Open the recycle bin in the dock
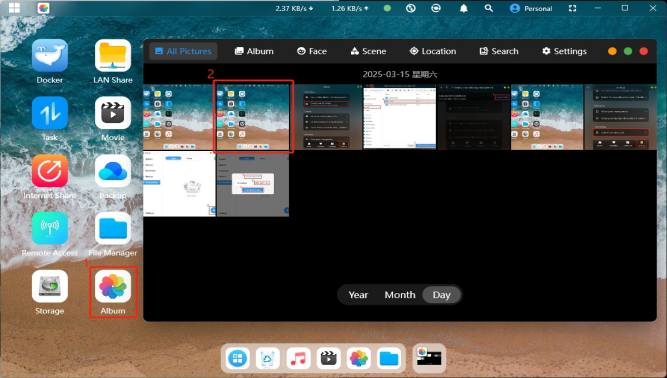Viewport: 667px width, 378px height. click(268, 358)
